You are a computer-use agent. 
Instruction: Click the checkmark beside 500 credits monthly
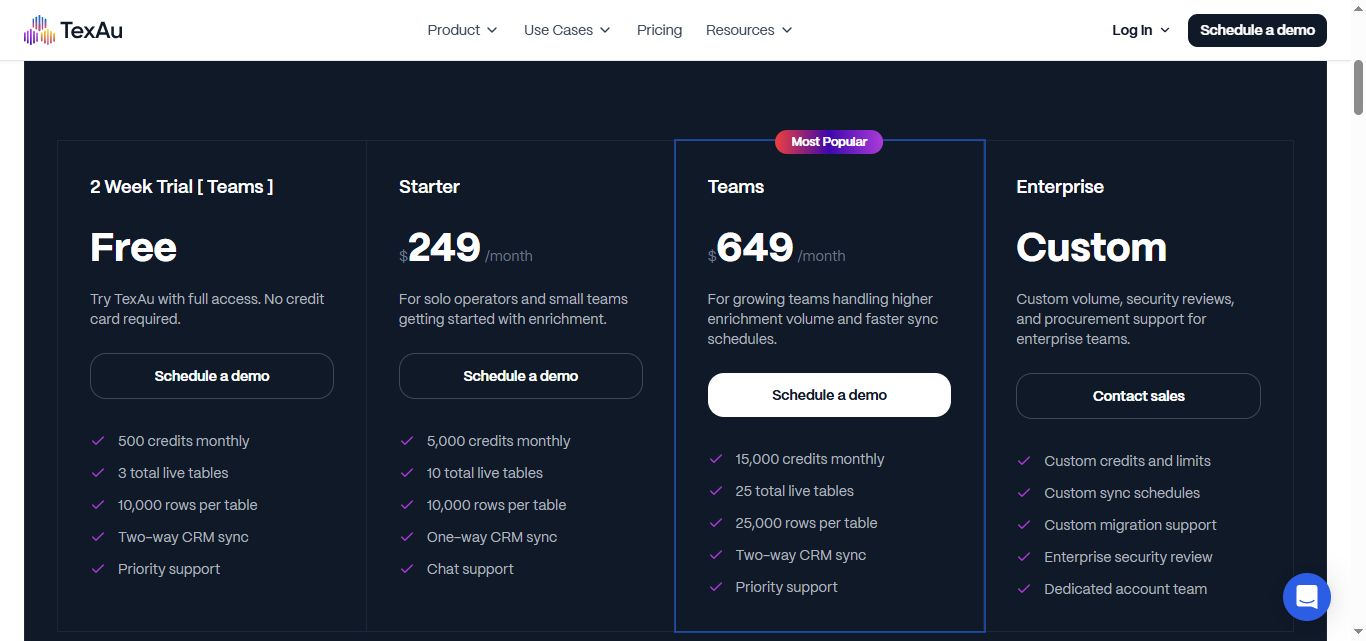coord(98,441)
